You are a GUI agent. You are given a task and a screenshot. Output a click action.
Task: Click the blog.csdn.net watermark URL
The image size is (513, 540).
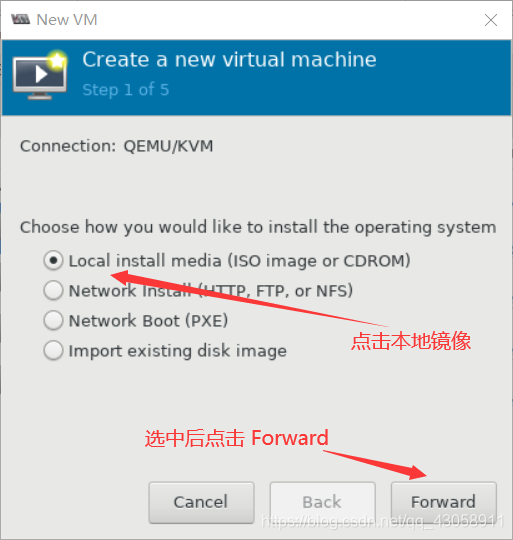pos(383,521)
